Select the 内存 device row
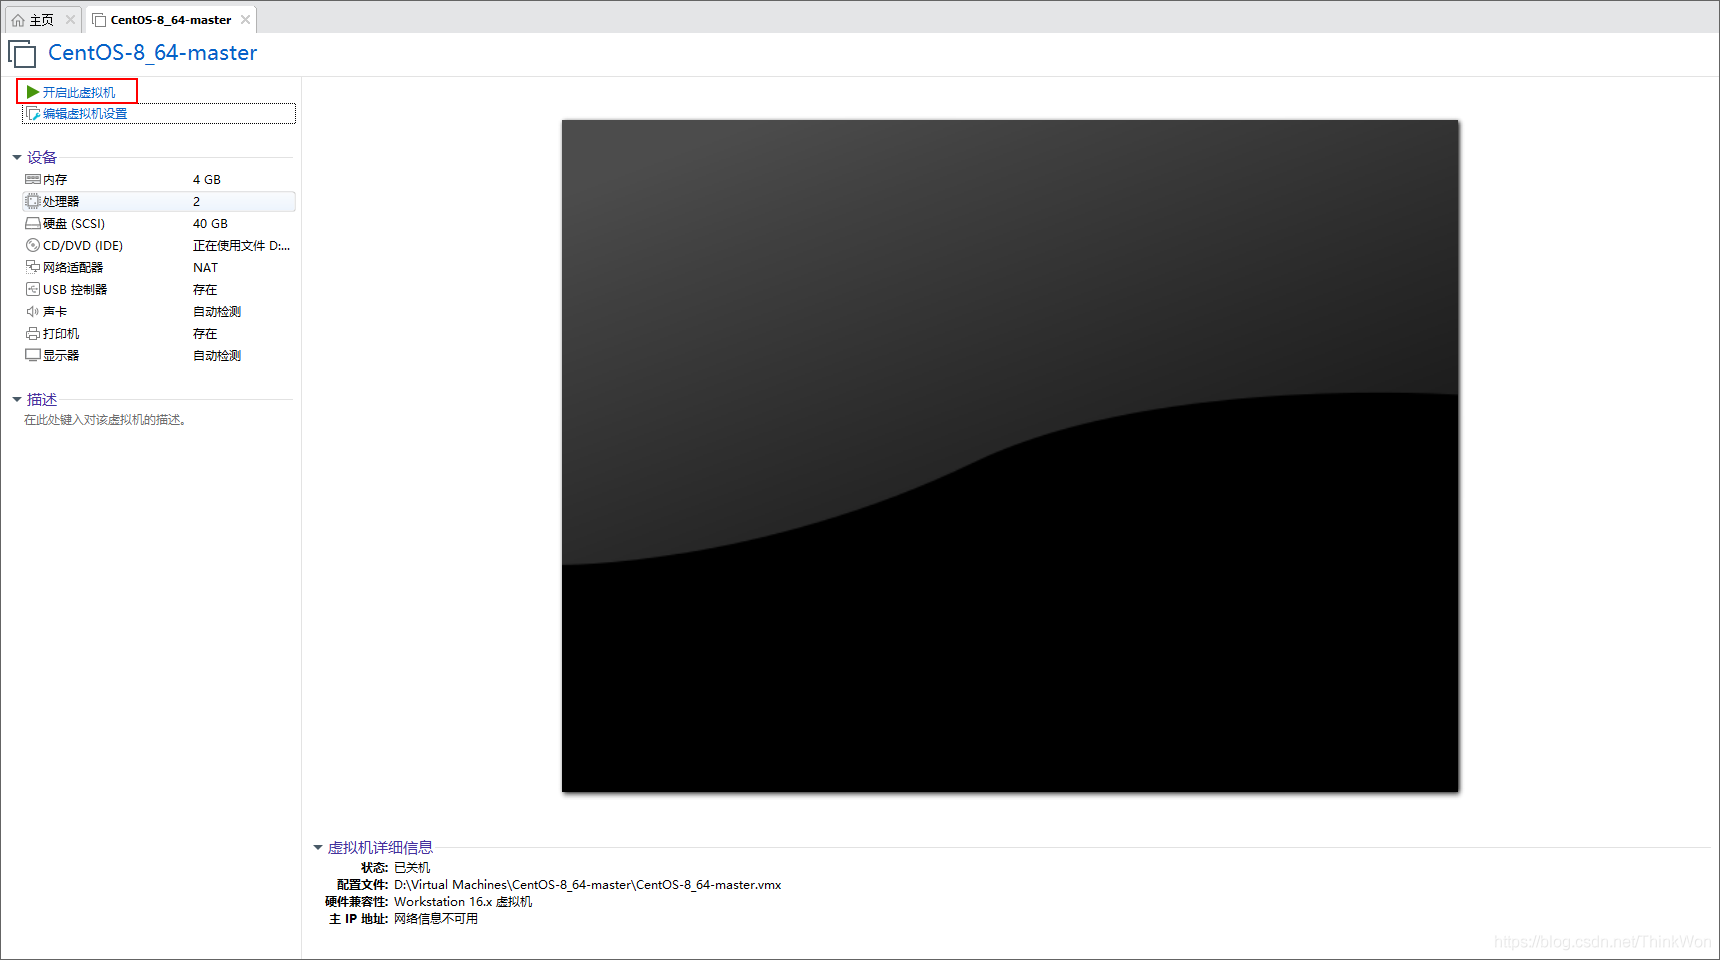This screenshot has height=960, width=1720. (x=159, y=180)
